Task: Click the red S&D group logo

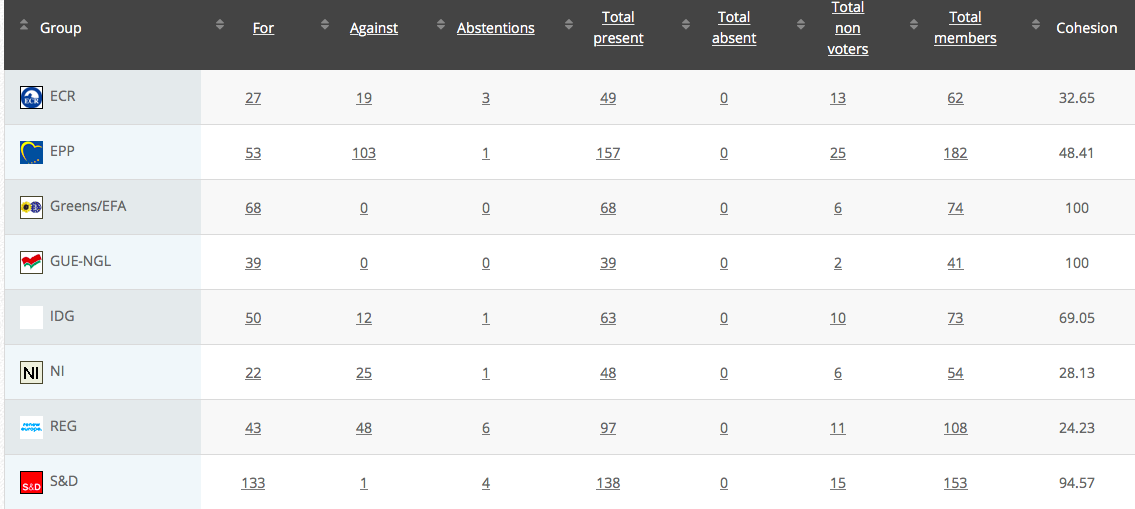Action: (31, 483)
